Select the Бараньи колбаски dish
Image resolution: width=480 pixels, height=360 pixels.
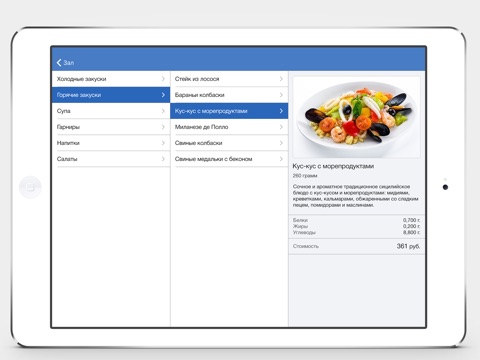pos(229,95)
